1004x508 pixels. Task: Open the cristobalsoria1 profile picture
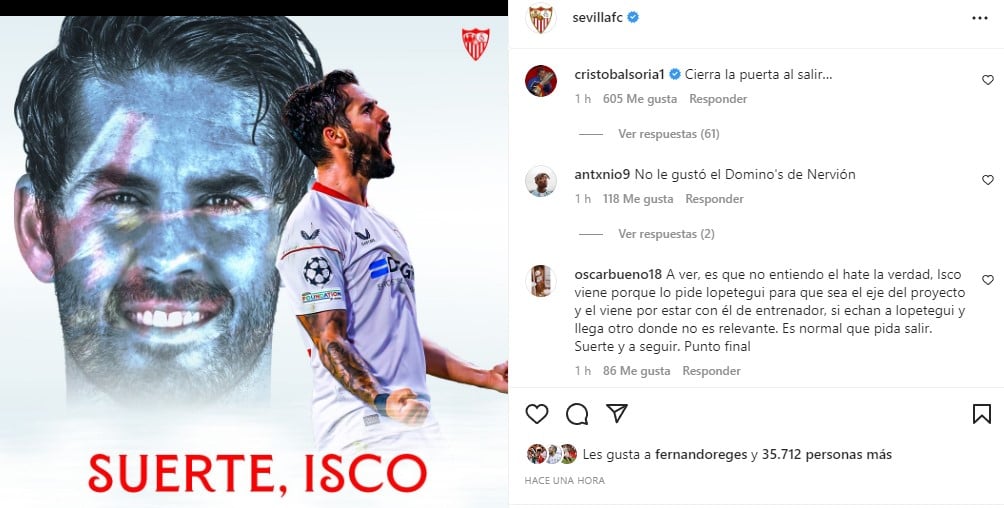[541, 81]
